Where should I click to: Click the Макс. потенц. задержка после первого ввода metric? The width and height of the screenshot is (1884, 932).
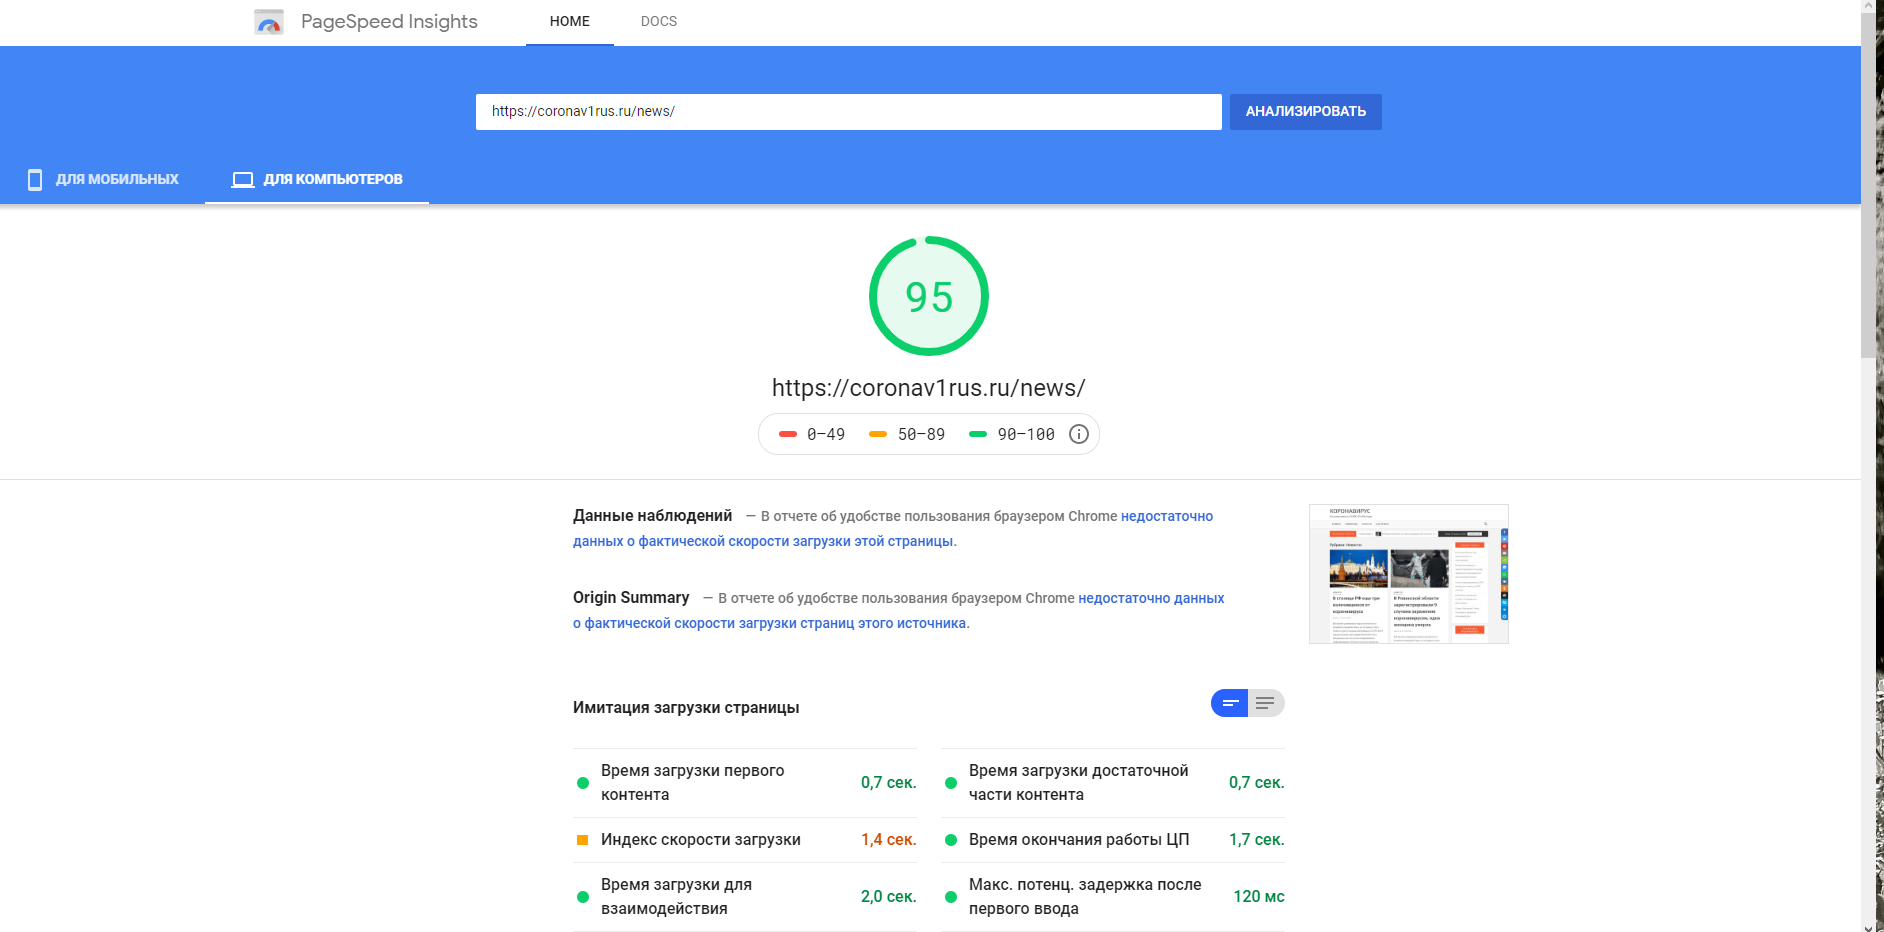tap(1113, 897)
